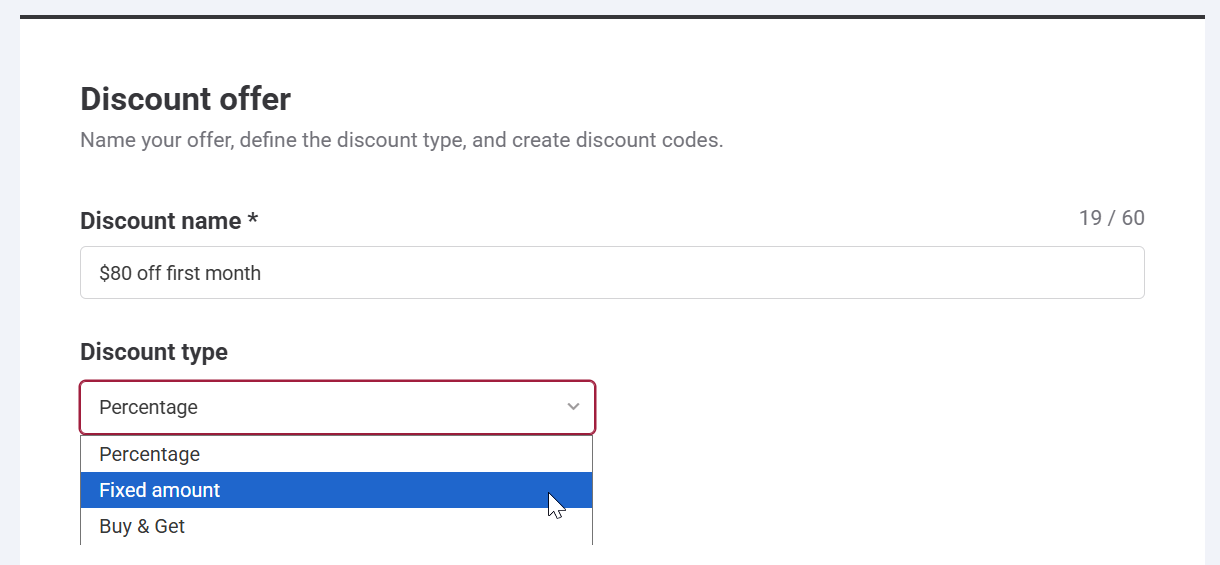Image resolution: width=1220 pixels, height=565 pixels.
Task: Select the Fixed amount option
Action: point(160,490)
